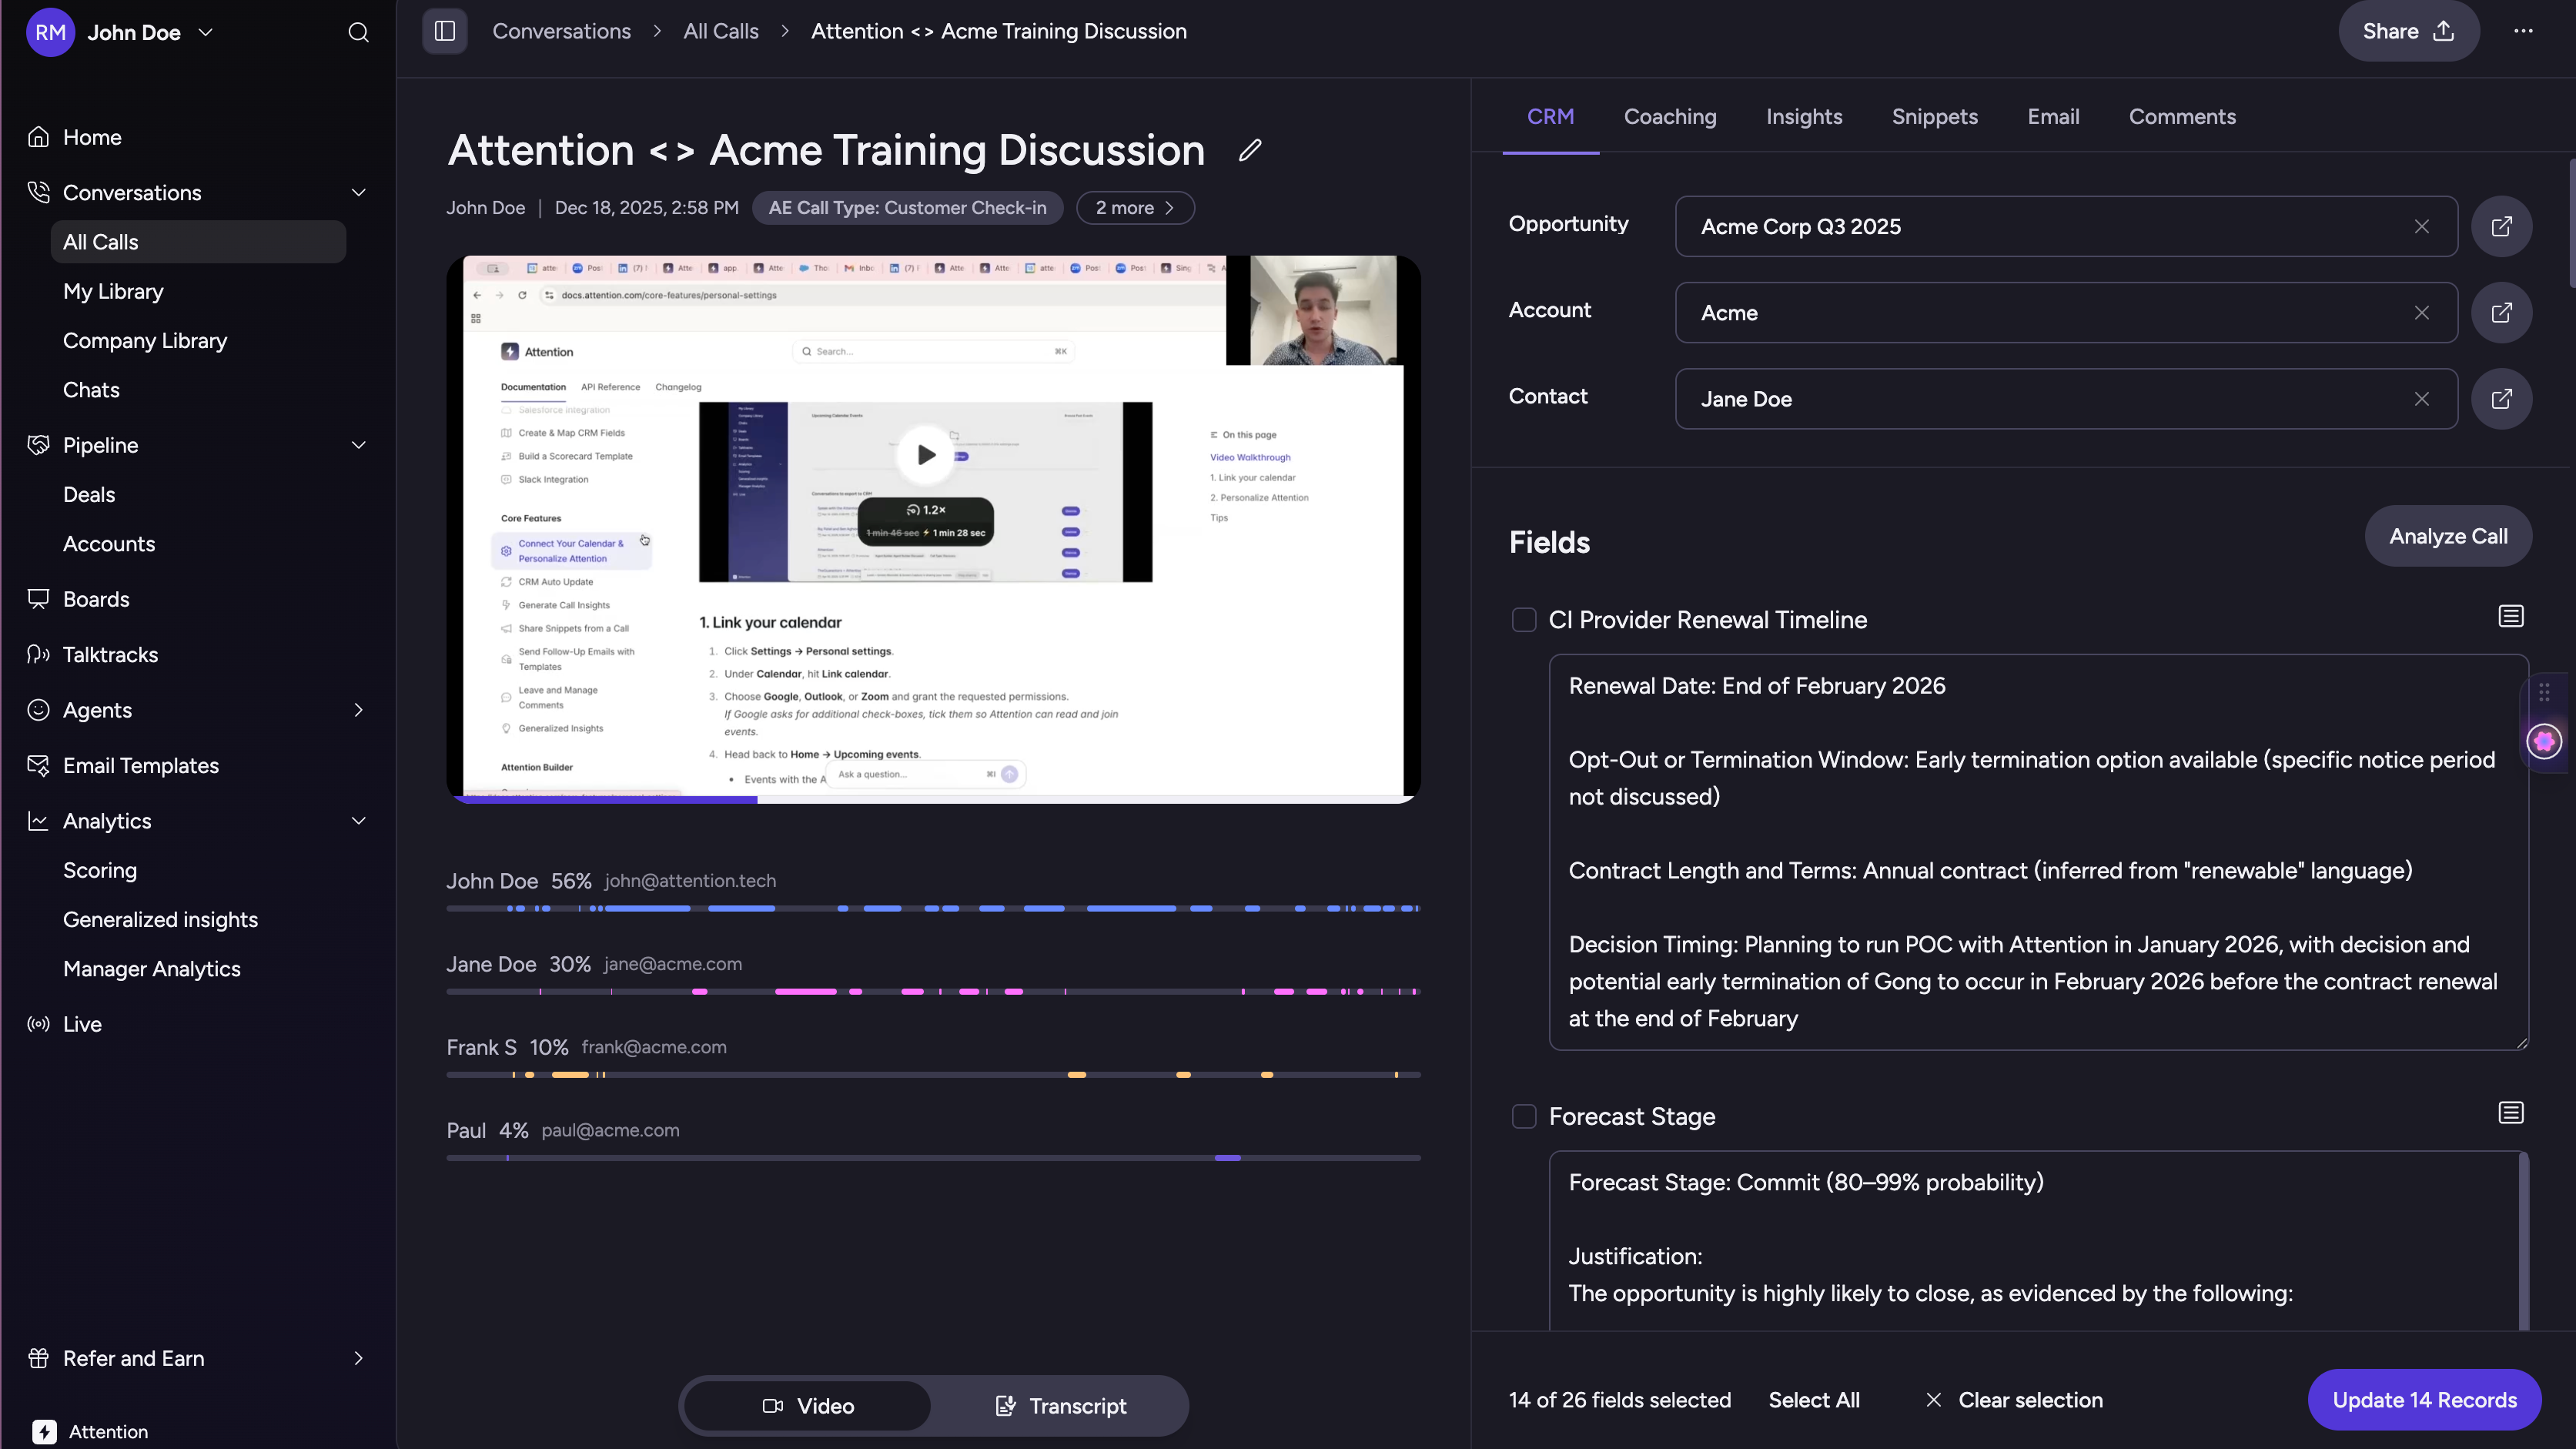Expand the '2 more' tags chip
The width and height of the screenshot is (2576, 1449).
[x=1135, y=208]
